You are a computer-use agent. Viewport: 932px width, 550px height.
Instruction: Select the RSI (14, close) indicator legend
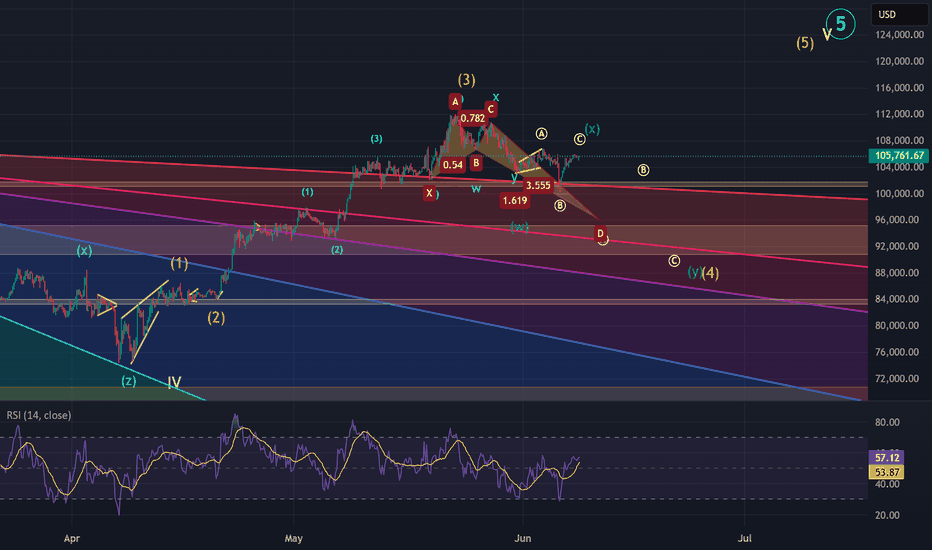pos(39,415)
